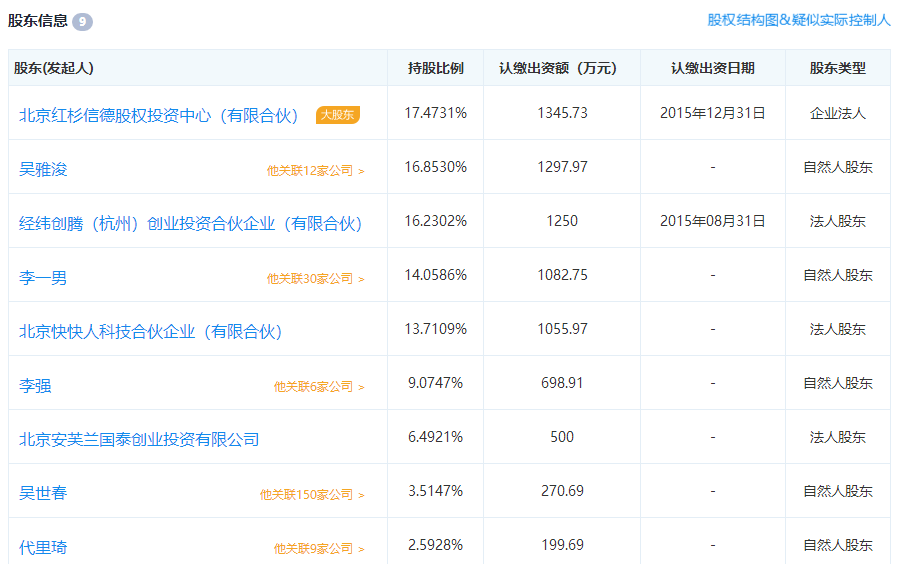Click the shareholder count badge 9
This screenshot has height=564, width=900.
click(x=83, y=21)
